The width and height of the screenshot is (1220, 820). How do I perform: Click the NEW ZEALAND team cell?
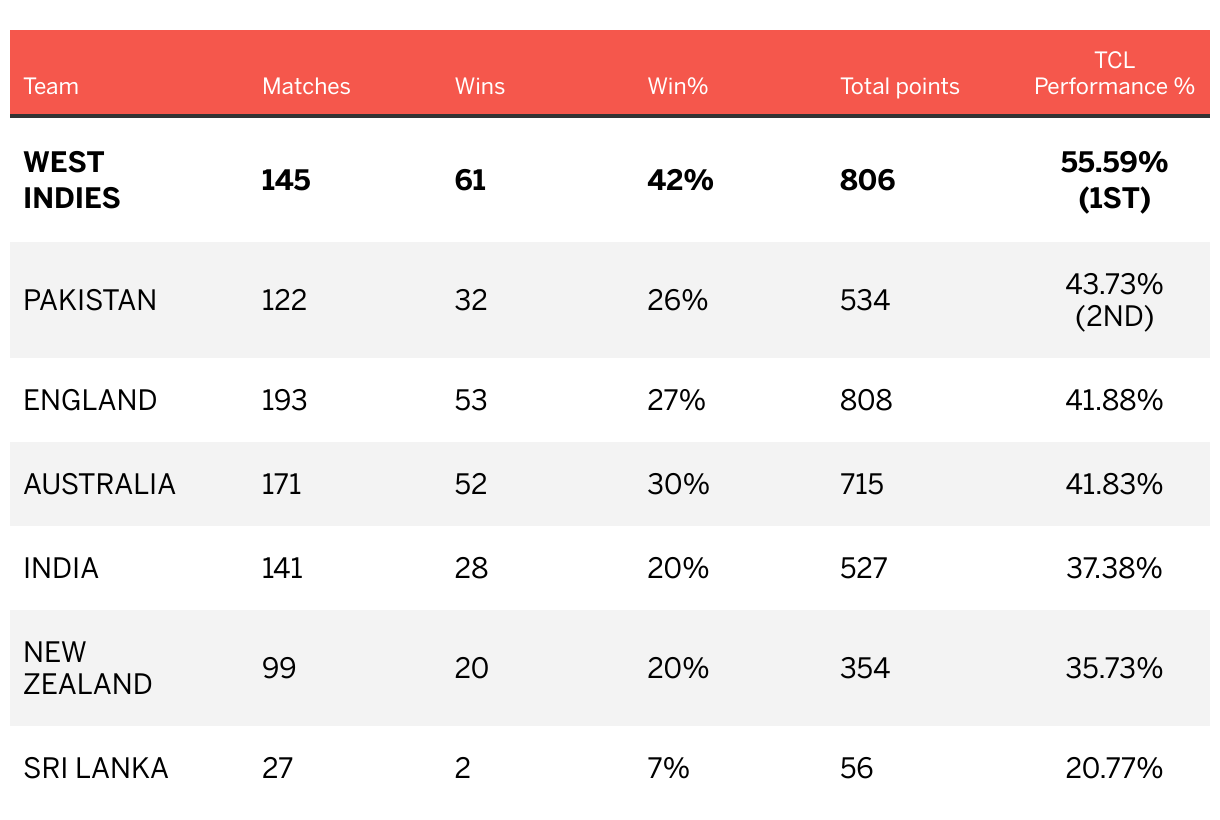pos(88,668)
